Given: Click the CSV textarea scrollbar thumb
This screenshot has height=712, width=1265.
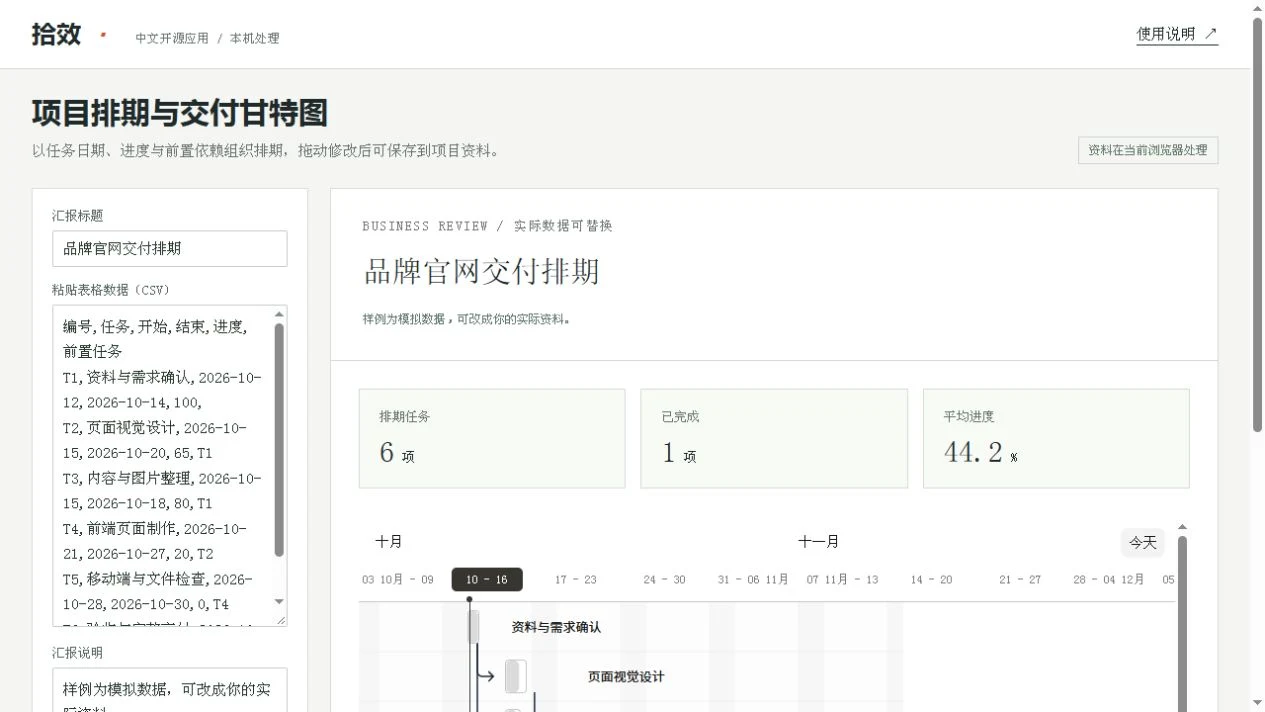Looking at the screenshot, I should click(x=279, y=440).
